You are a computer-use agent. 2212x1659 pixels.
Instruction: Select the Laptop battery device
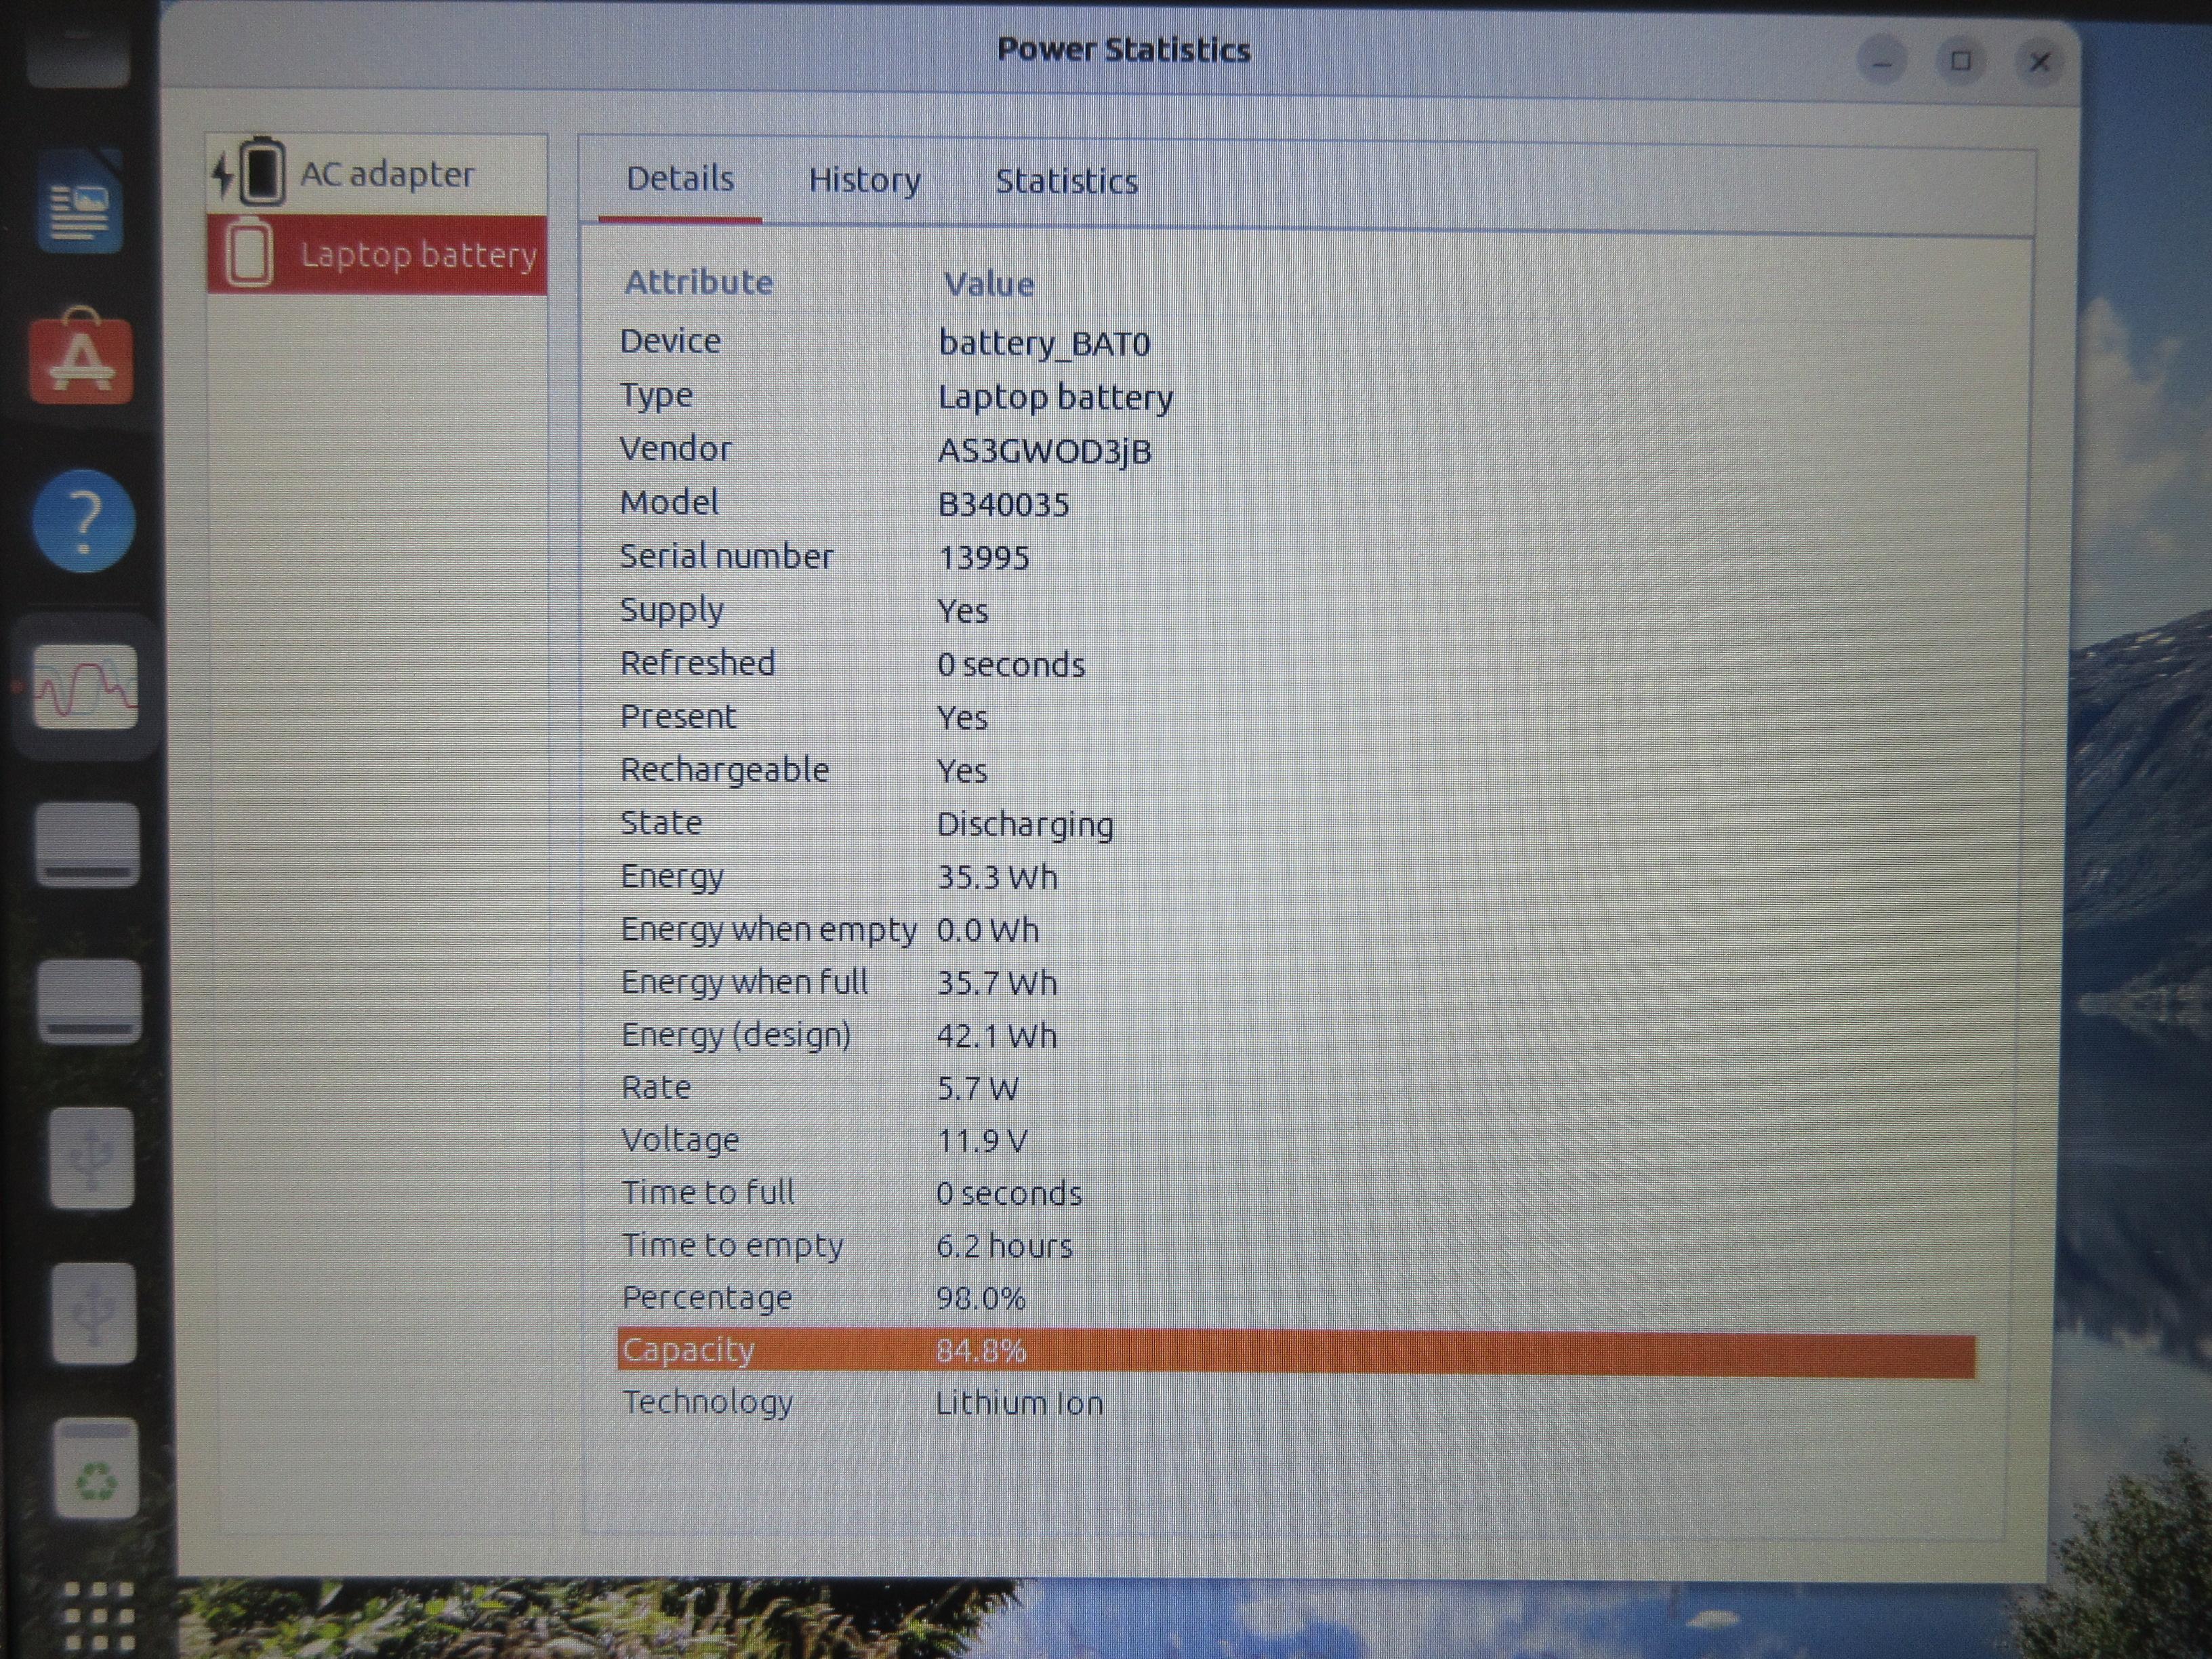[377, 255]
